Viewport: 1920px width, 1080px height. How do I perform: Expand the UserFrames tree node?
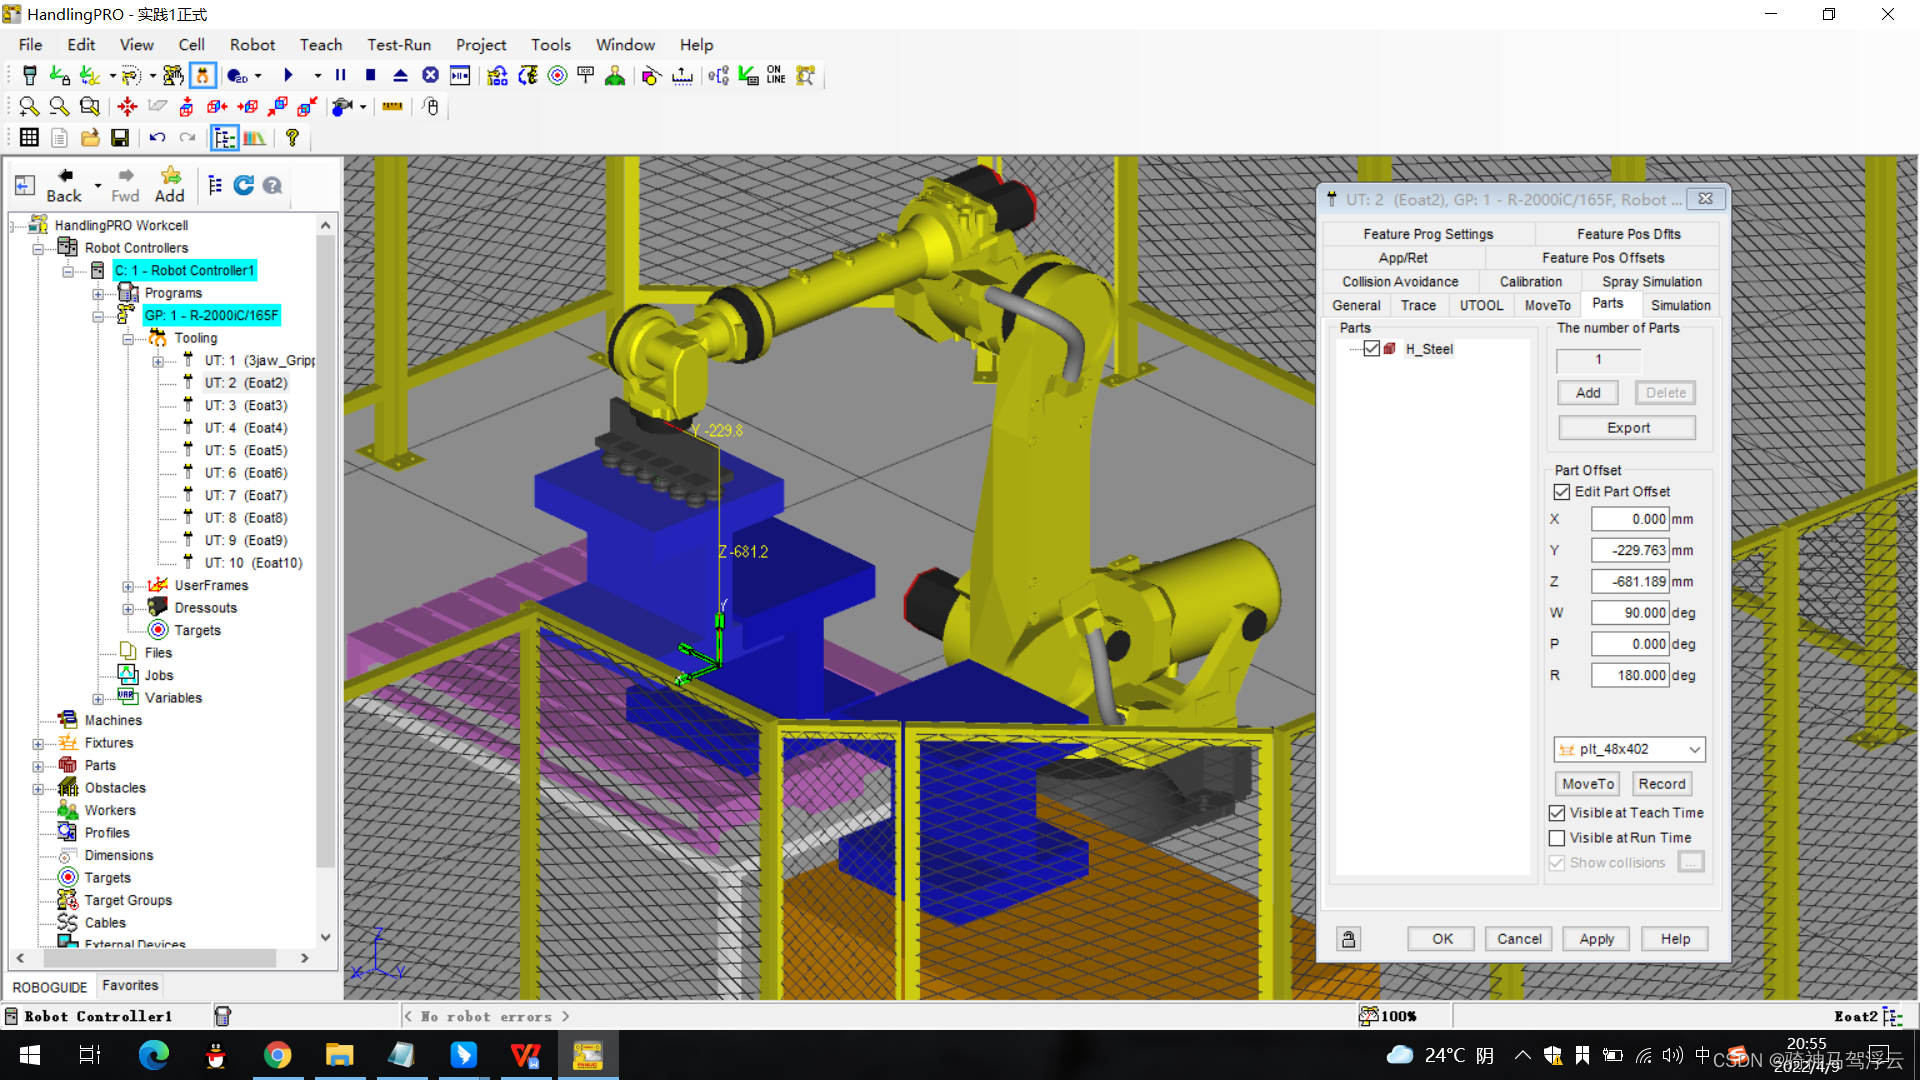128,586
